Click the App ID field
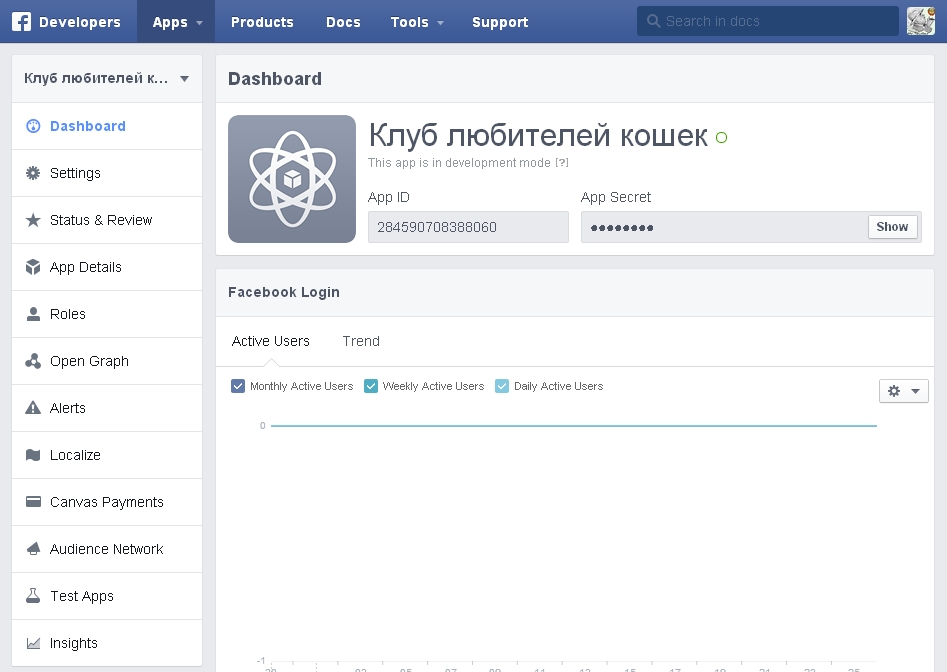The height and width of the screenshot is (672, 947). click(x=468, y=227)
